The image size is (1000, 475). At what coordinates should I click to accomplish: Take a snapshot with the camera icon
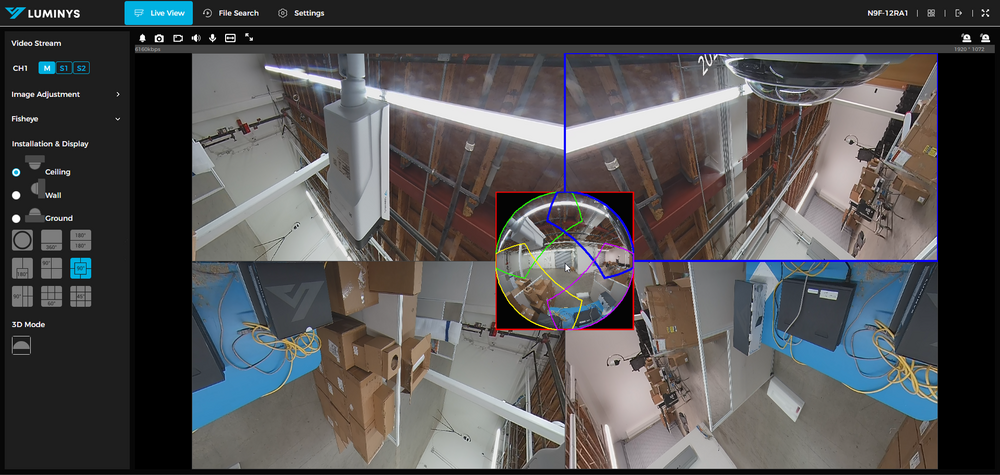159,37
